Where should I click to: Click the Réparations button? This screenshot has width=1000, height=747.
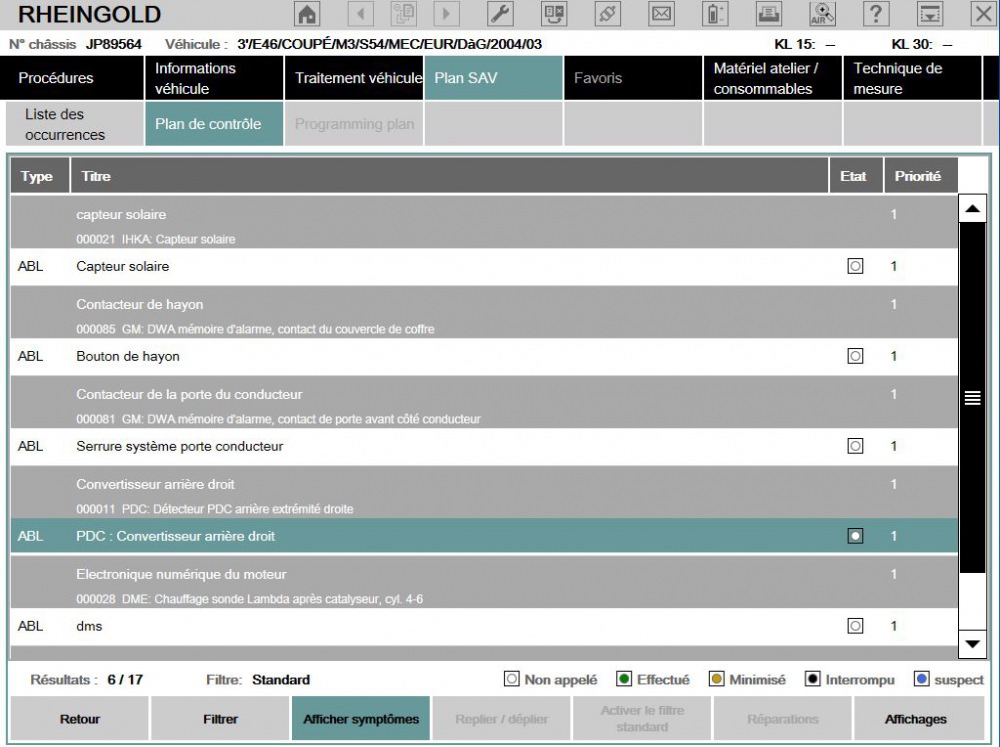pyautogui.click(x=783, y=719)
